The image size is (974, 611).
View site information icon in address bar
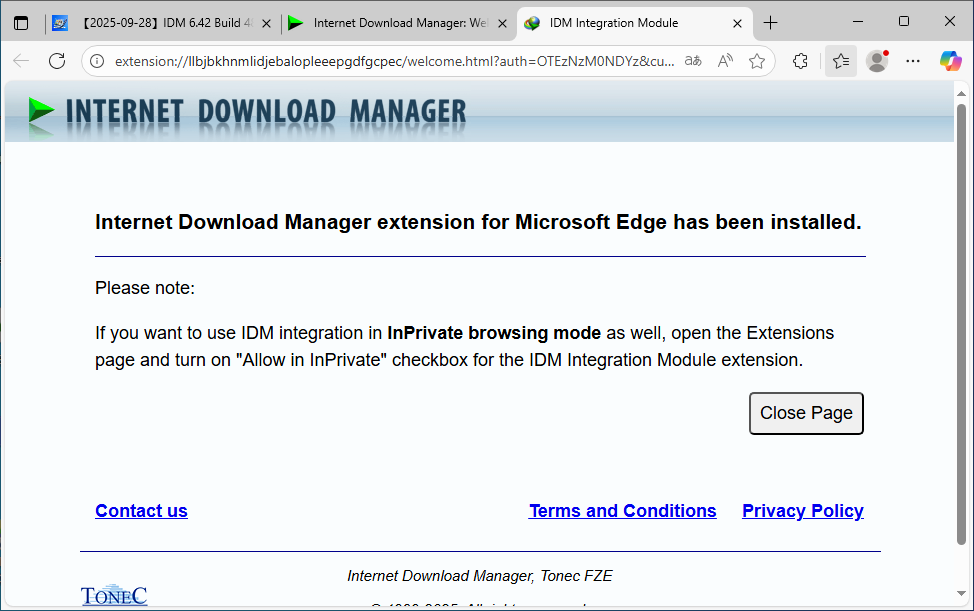point(97,61)
